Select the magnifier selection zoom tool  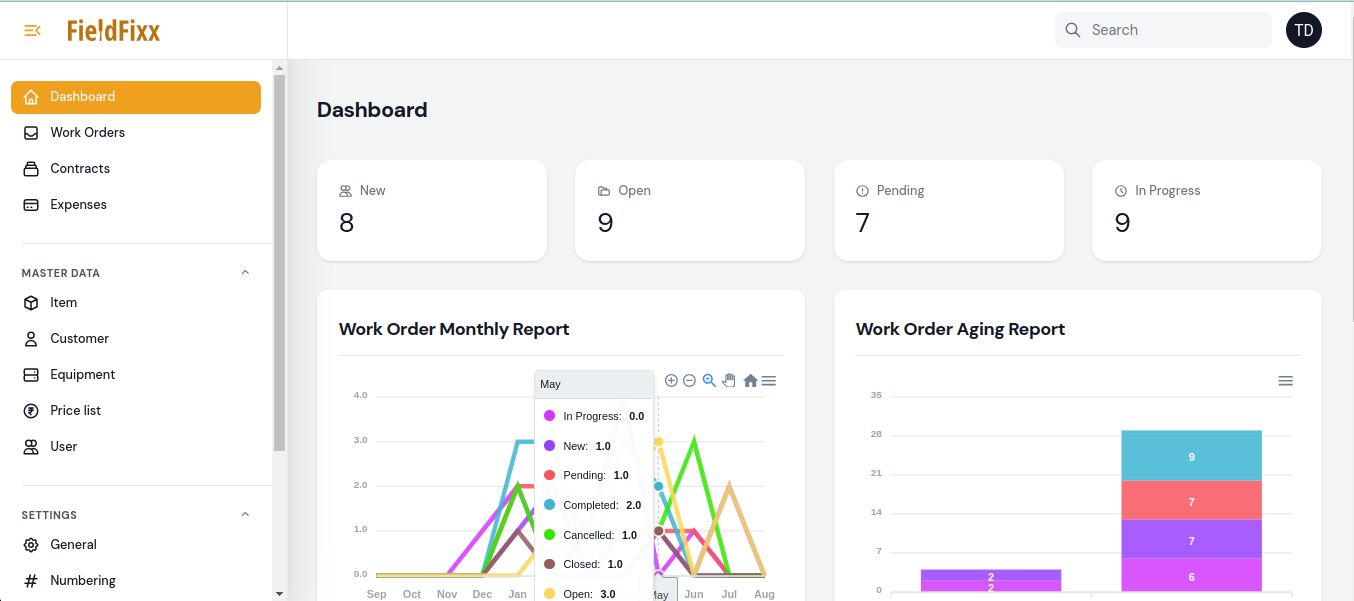tap(709, 381)
